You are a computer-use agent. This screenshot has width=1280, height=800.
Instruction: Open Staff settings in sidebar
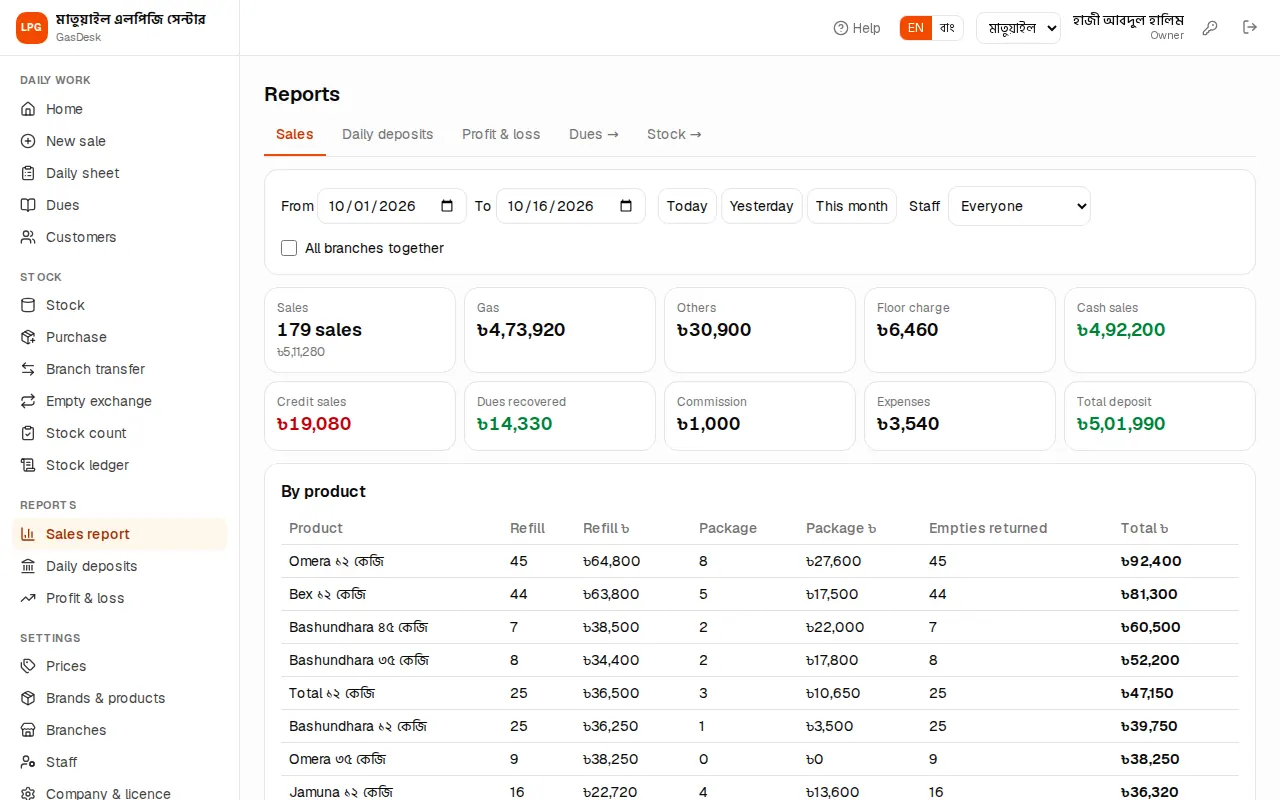[x=120, y=762]
